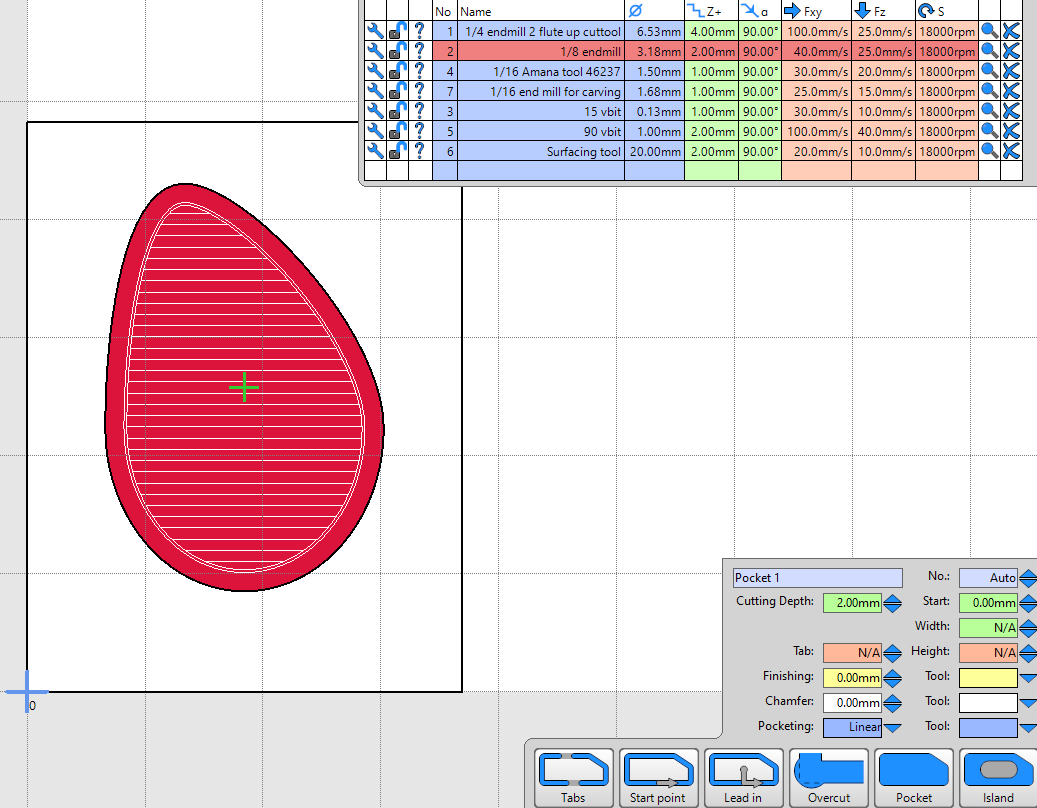Click the Pocket 1 name field

point(816,578)
